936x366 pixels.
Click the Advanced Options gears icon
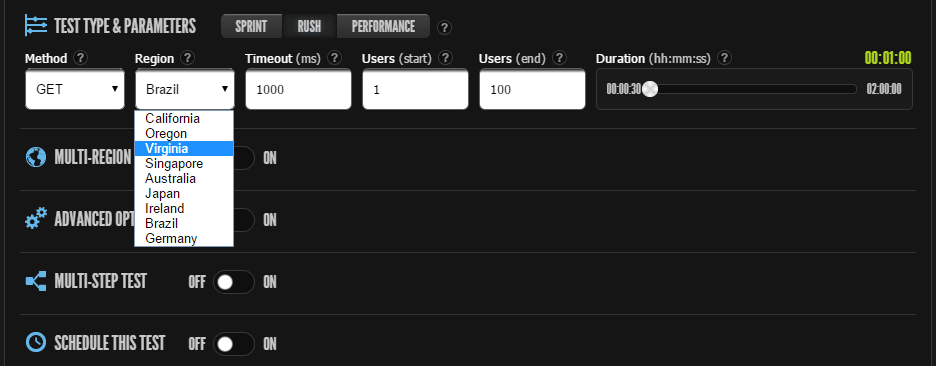coord(36,220)
